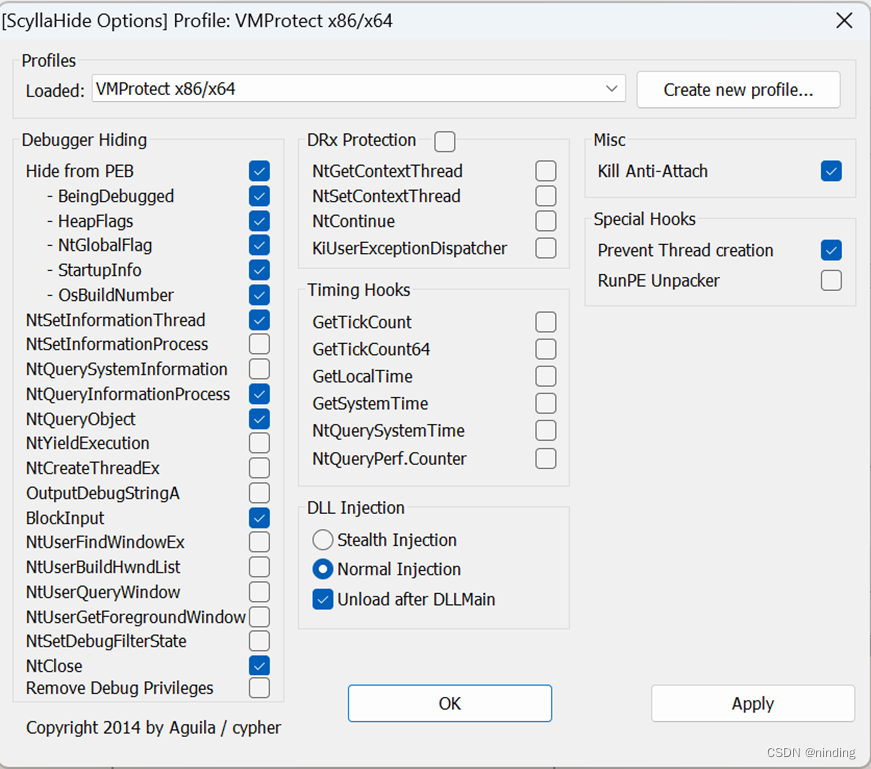
Task: Enable GetTickCount checkbox
Action: coord(546,322)
